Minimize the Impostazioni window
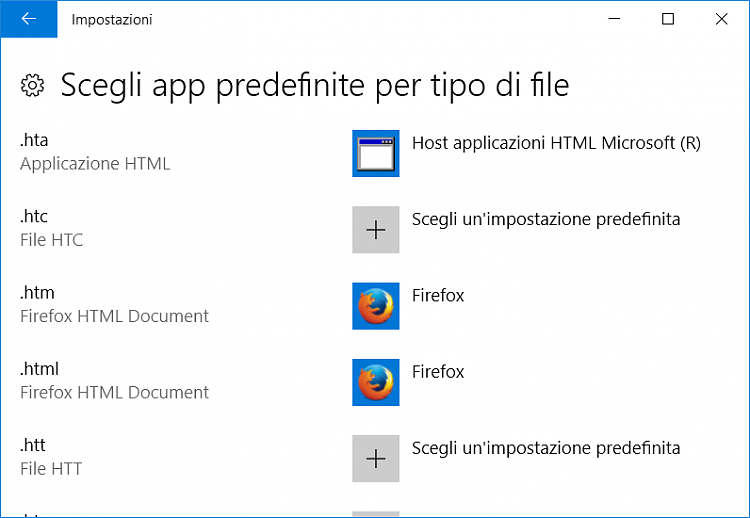The height and width of the screenshot is (518, 750). click(614, 19)
